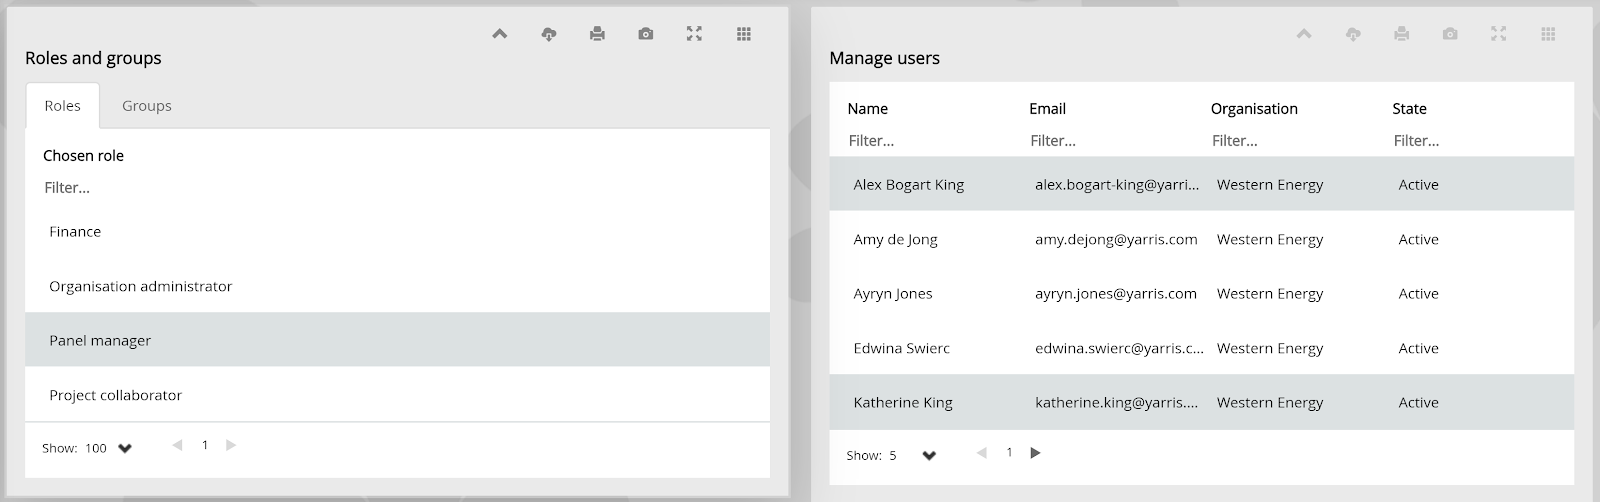Image resolution: width=1600 pixels, height=502 pixels.
Task: Click email ayryn.jones@yarris.com
Action: tap(1116, 294)
